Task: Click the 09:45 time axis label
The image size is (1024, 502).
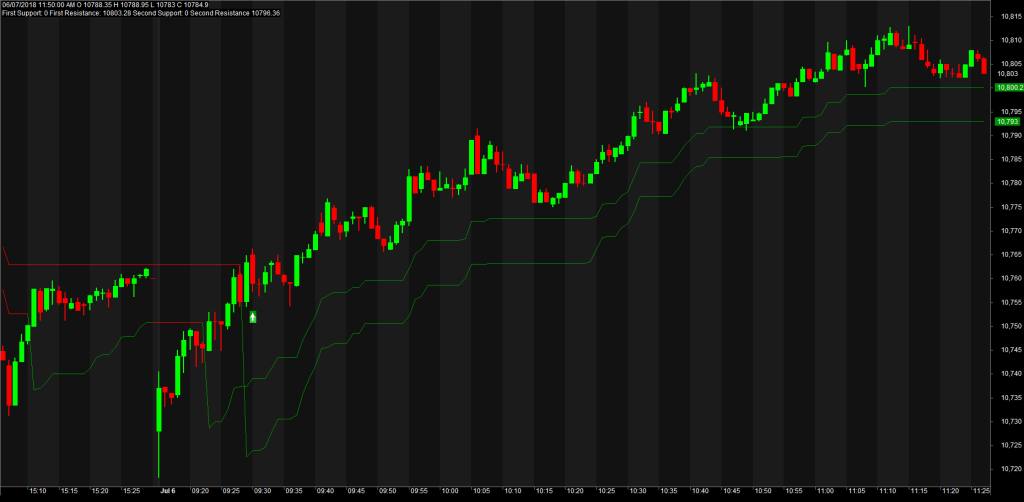Action: [357, 490]
